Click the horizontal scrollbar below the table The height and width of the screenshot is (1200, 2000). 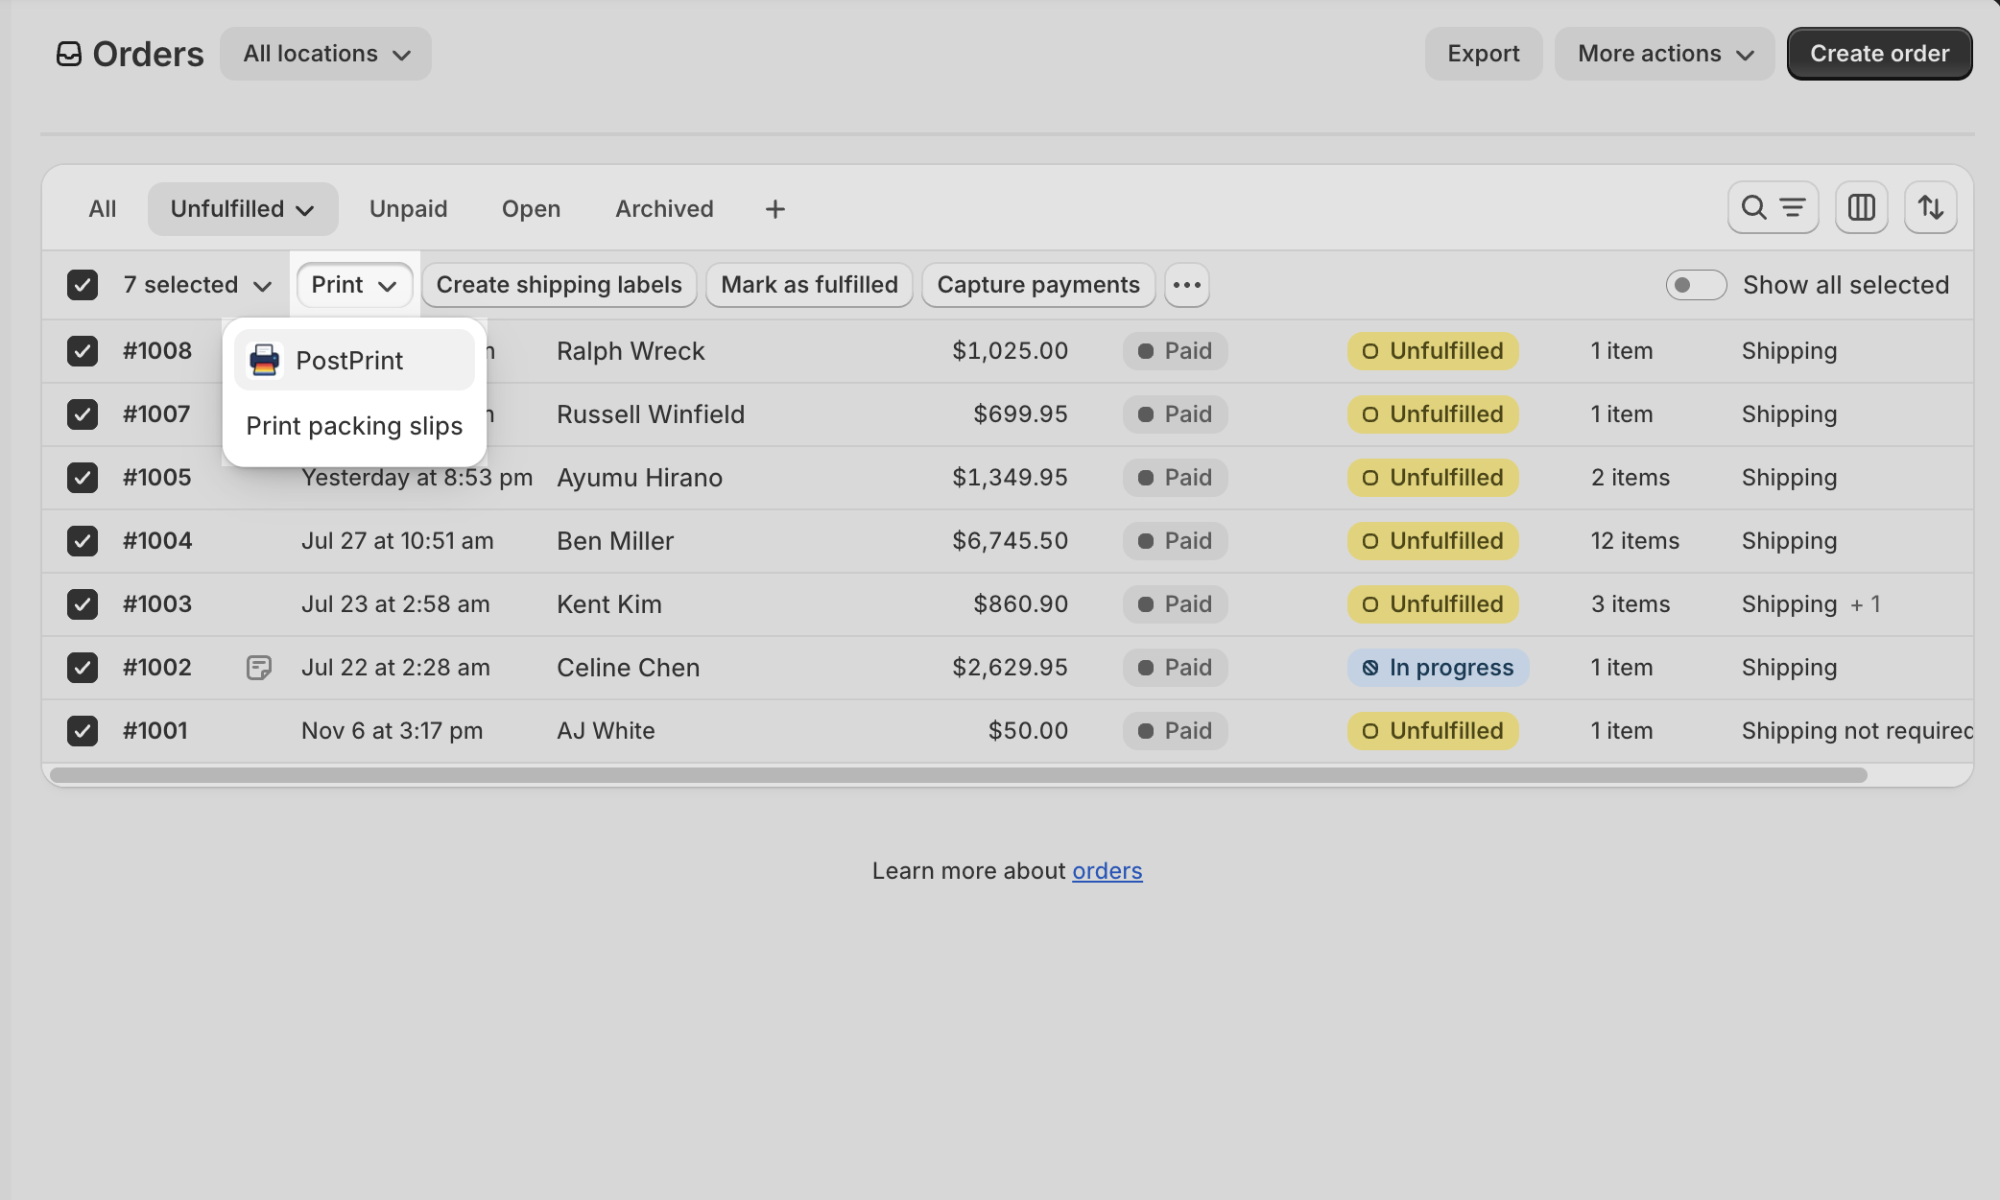point(960,773)
